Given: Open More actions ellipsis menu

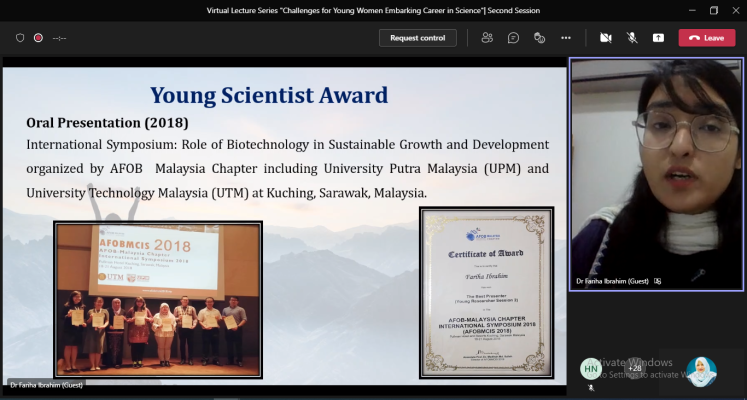Looking at the screenshot, I should tap(566, 38).
